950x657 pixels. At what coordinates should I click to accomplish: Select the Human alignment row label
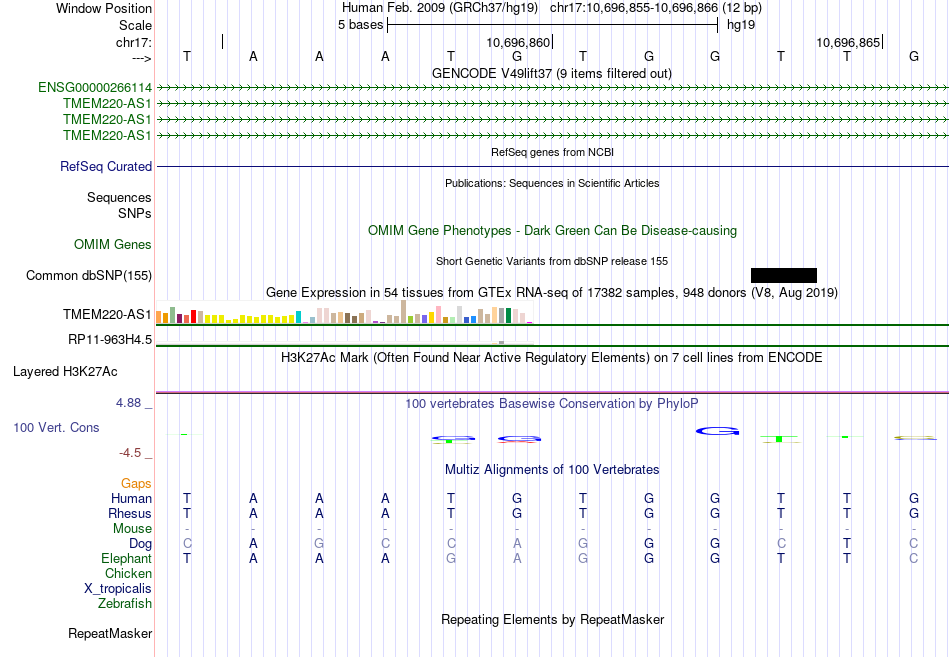[131, 499]
